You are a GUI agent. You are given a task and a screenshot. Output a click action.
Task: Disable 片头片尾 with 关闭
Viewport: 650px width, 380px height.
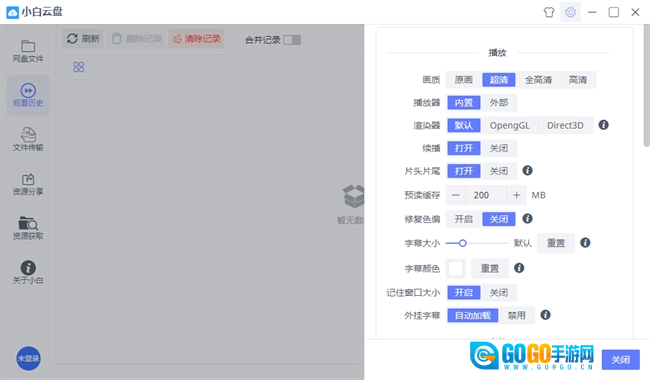click(499, 171)
